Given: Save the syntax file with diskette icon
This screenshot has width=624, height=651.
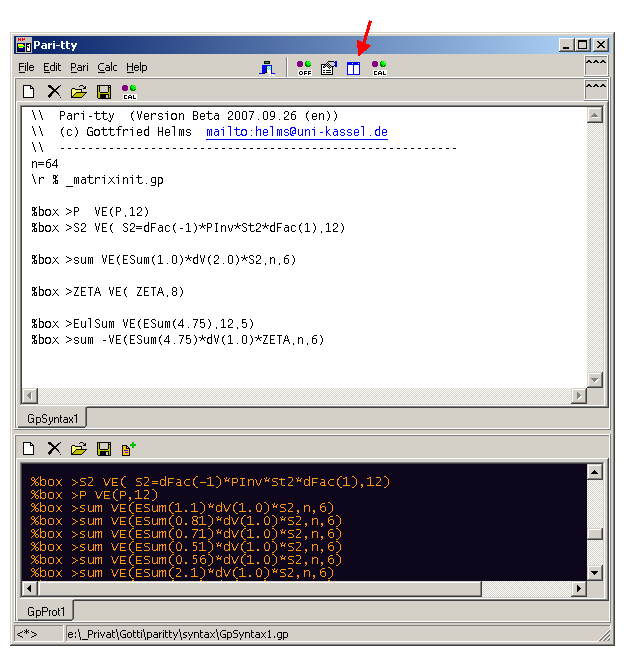Looking at the screenshot, I should (104, 92).
